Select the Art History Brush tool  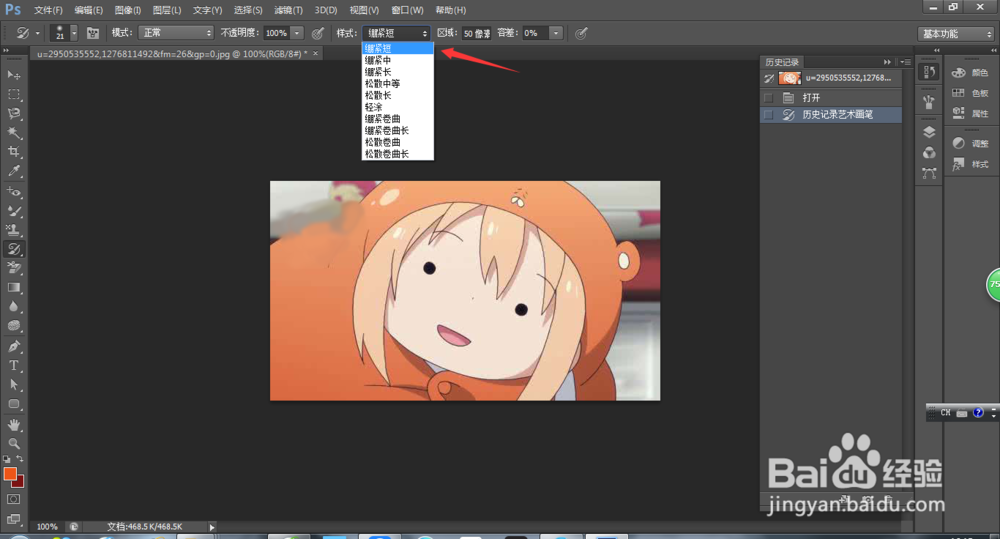click(13, 249)
